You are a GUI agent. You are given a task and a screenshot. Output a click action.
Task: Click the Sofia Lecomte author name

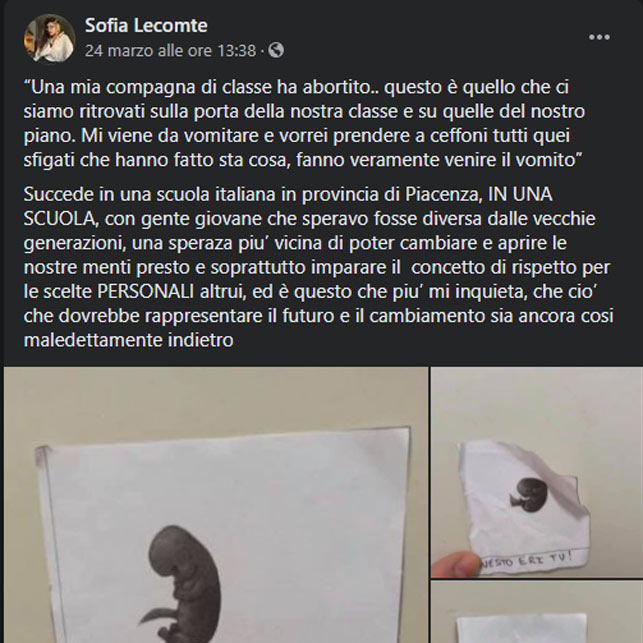click(146, 25)
